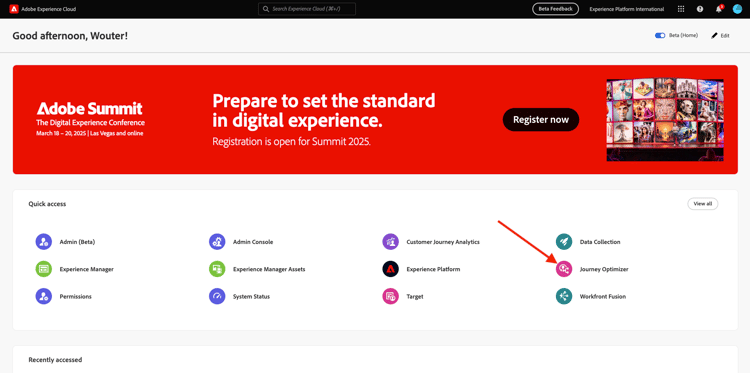Open the Experience Manager Assets link

(269, 269)
